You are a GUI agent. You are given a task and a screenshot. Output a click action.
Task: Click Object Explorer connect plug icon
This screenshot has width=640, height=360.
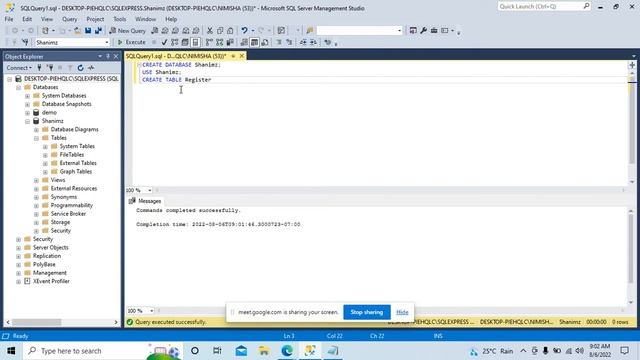coord(40,68)
